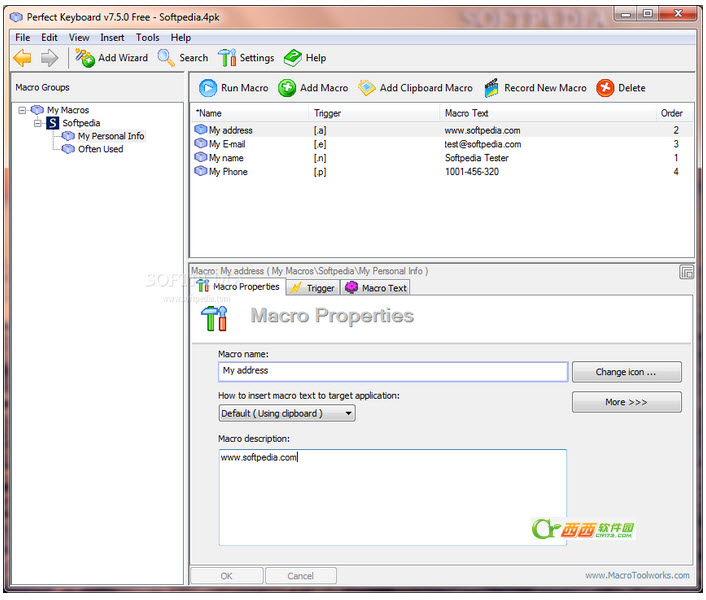Click the Often Used group cube icon
This screenshot has height=600, width=706.
(x=68, y=149)
